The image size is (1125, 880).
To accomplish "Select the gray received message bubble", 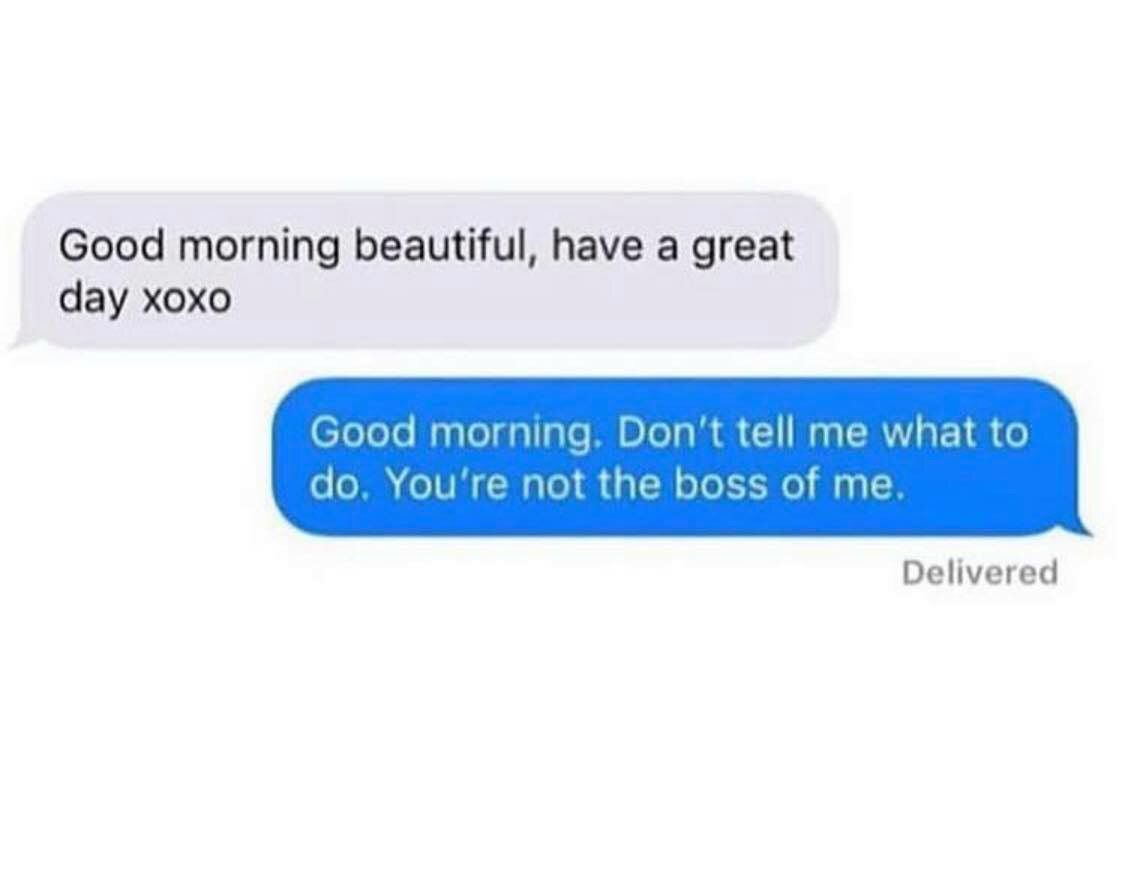I will click(x=425, y=271).
